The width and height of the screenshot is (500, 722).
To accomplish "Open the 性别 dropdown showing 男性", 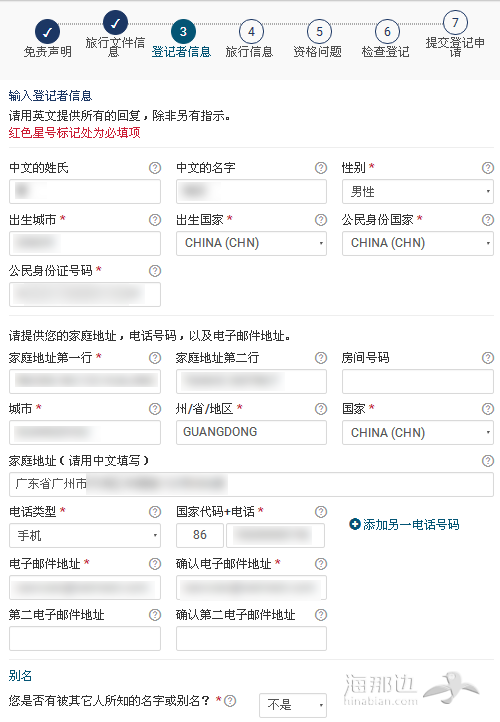I will [x=418, y=192].
